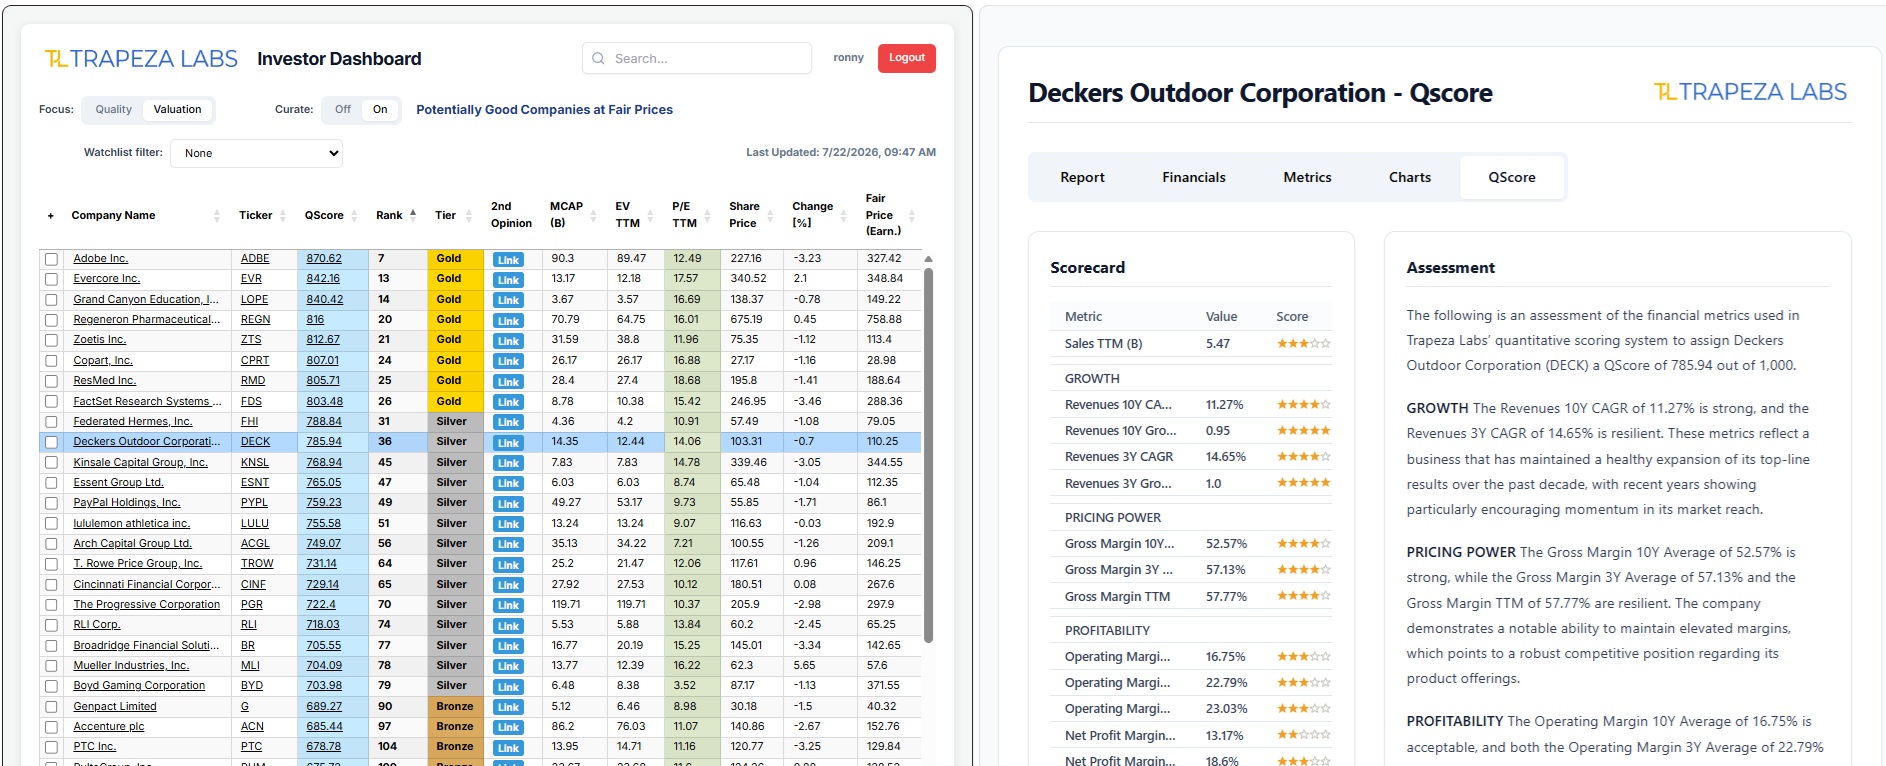Sort by Change column arrows
The width and height of the screenshot is (1886, 766).
[841, 215]
